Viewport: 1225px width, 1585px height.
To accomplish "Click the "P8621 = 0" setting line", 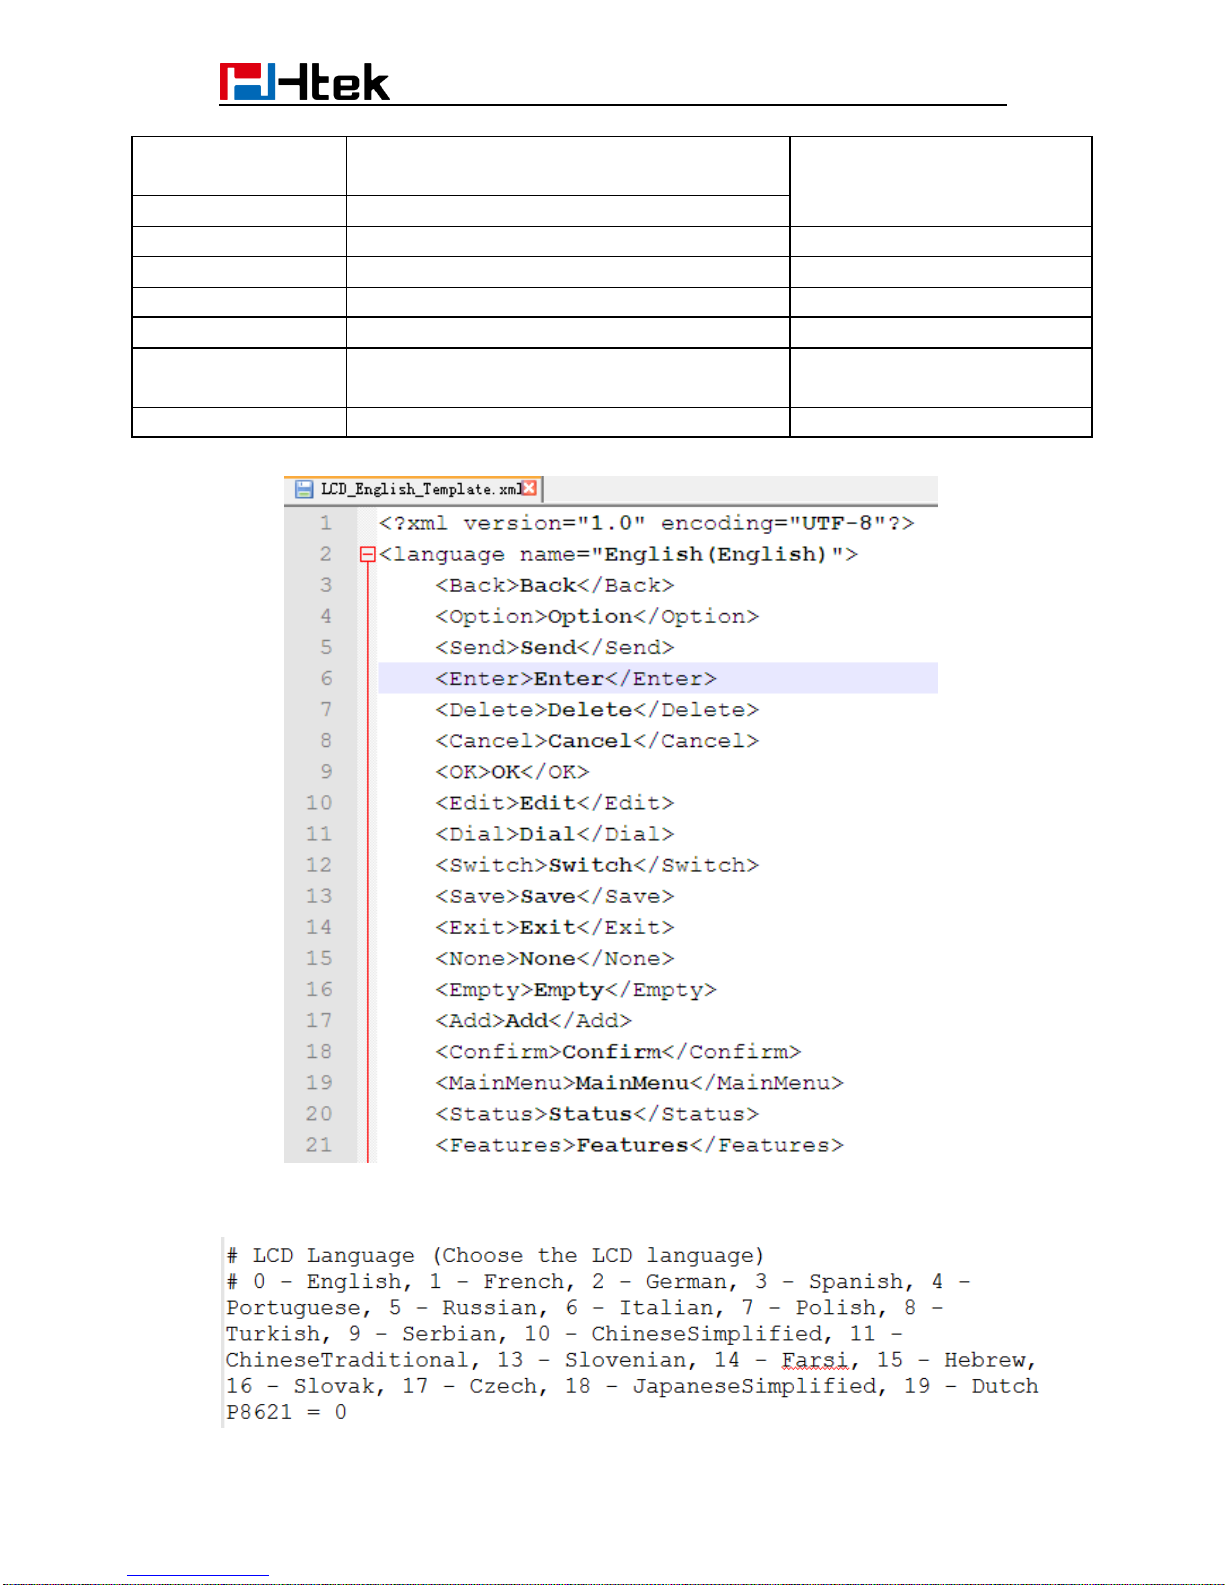I will [286, 1412].
